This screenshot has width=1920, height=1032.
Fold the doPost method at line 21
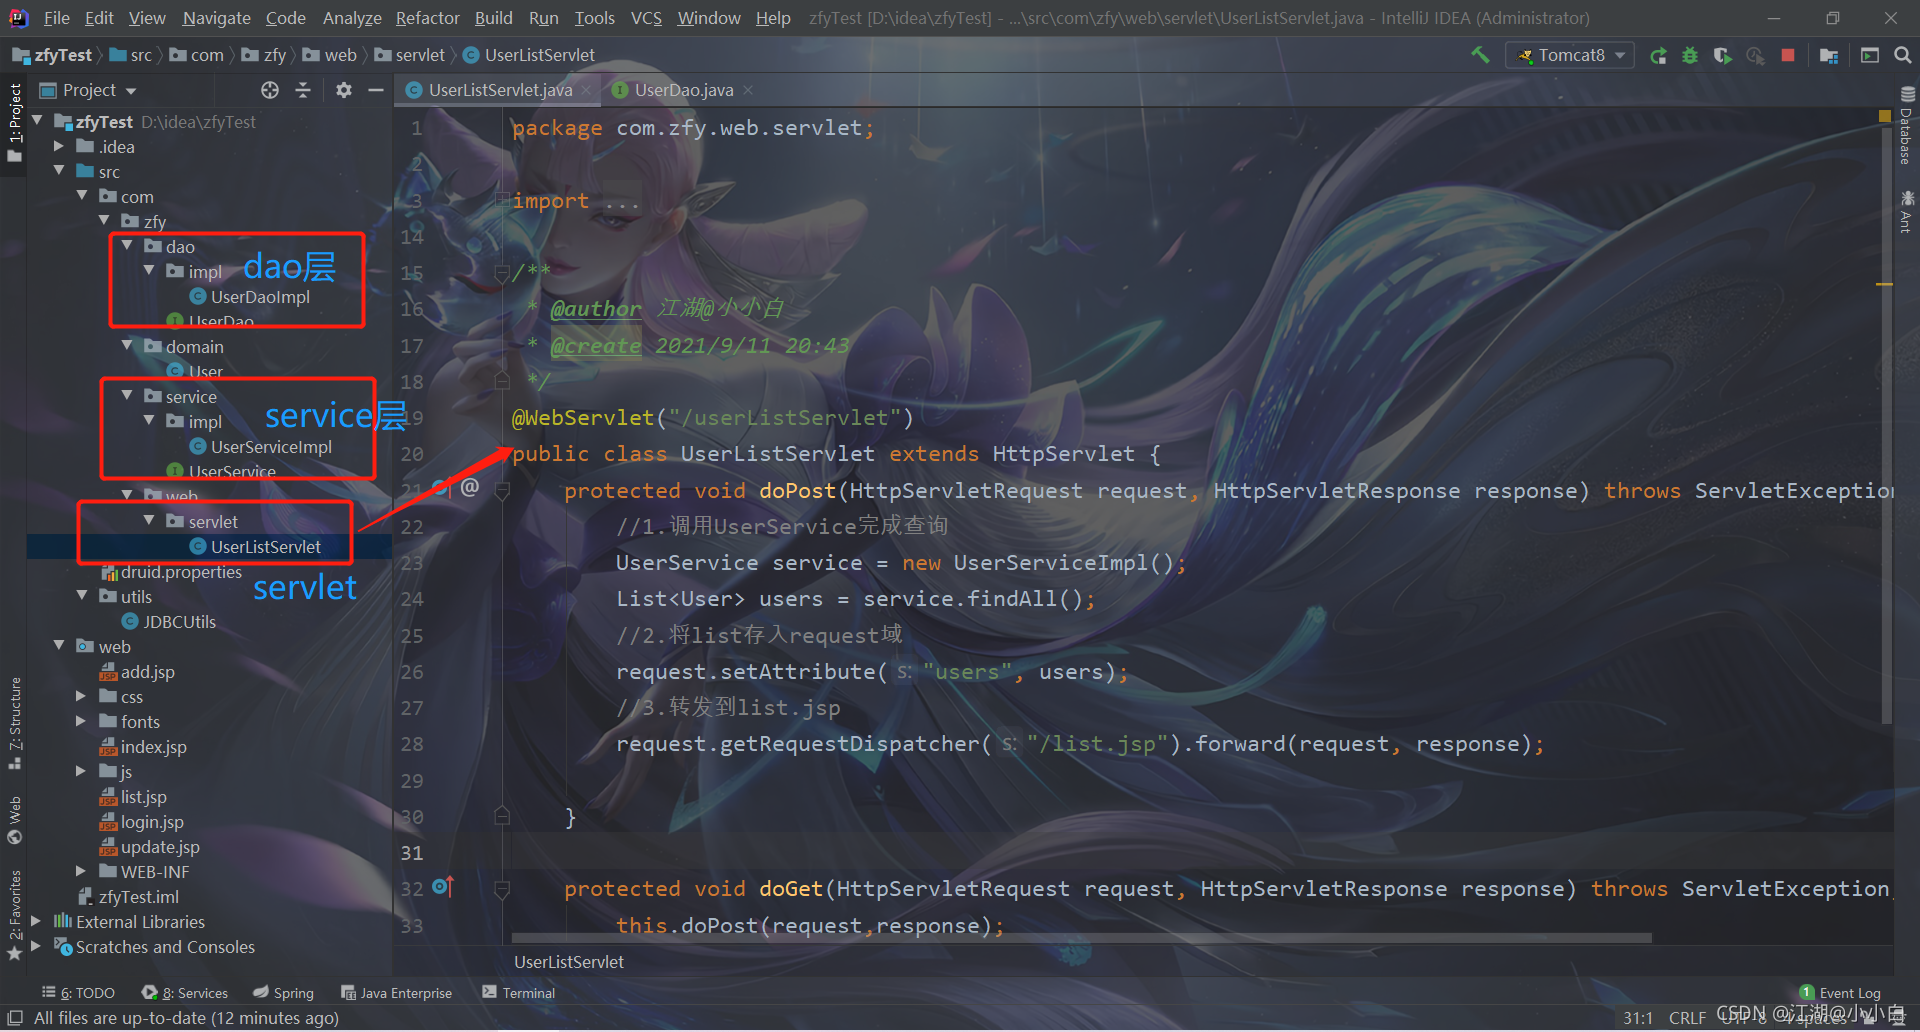pos(503,490)
